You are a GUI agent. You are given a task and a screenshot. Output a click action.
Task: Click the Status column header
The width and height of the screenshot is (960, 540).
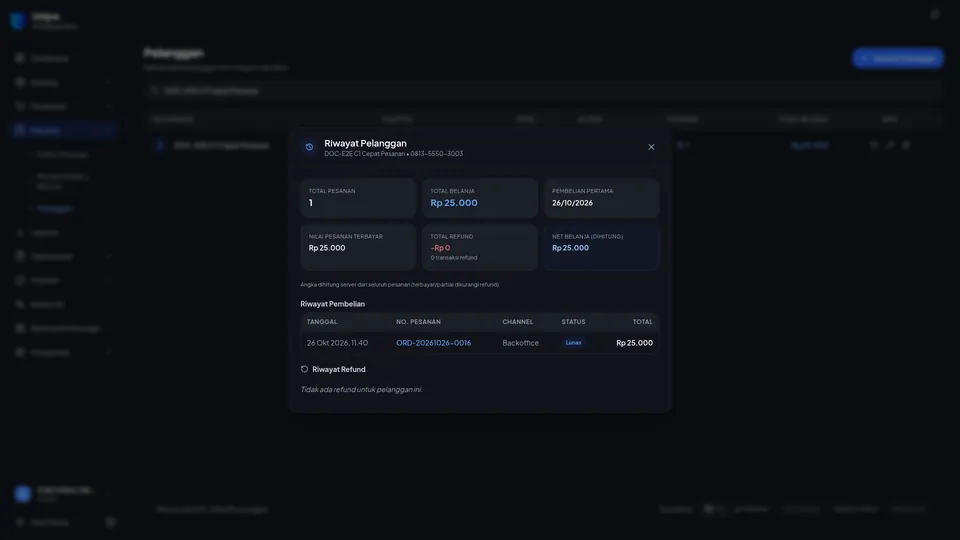coord(573,322)
